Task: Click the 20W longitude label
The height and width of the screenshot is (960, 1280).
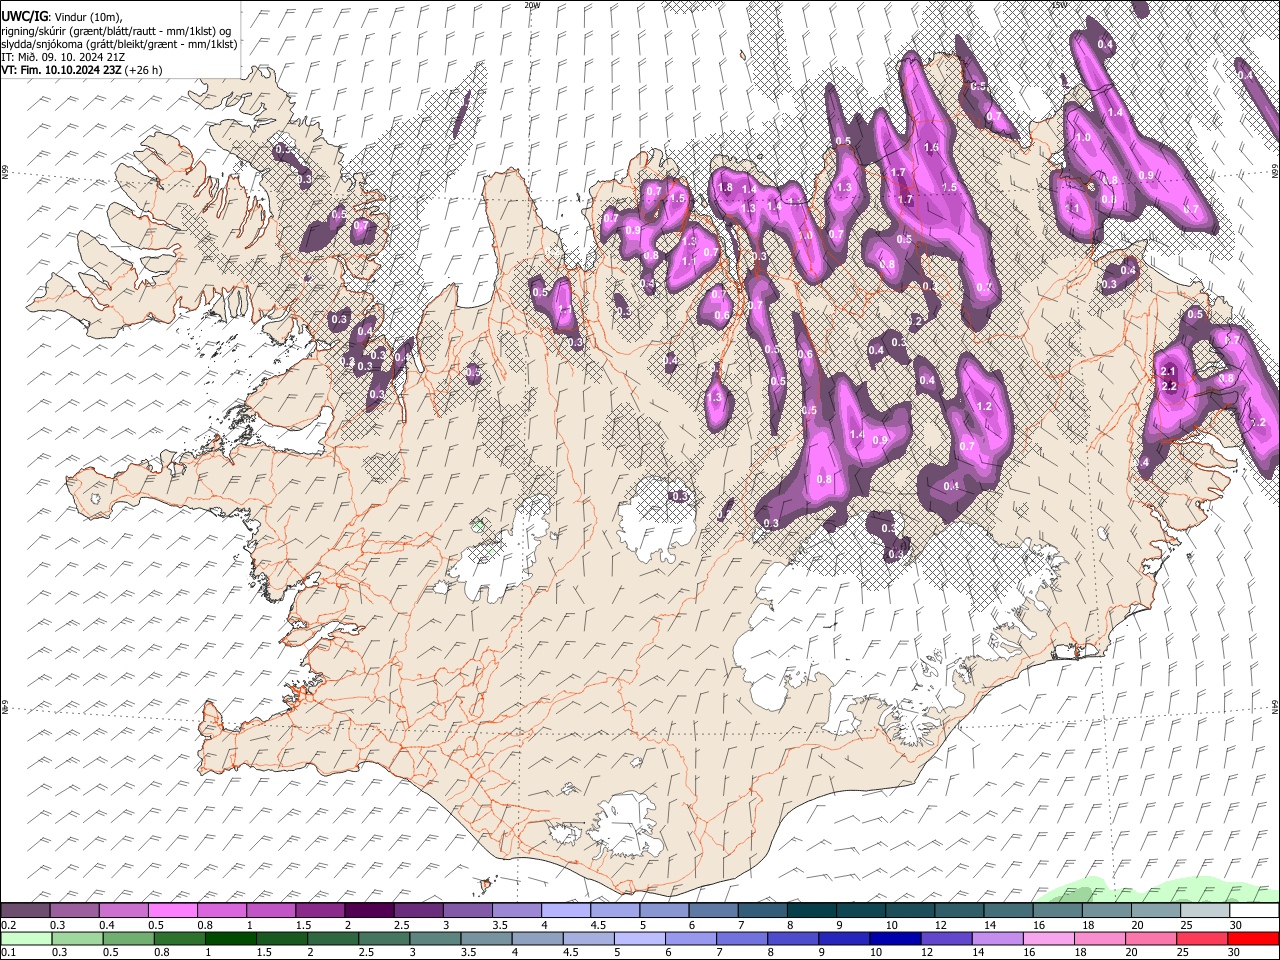Action: [532, 5]
